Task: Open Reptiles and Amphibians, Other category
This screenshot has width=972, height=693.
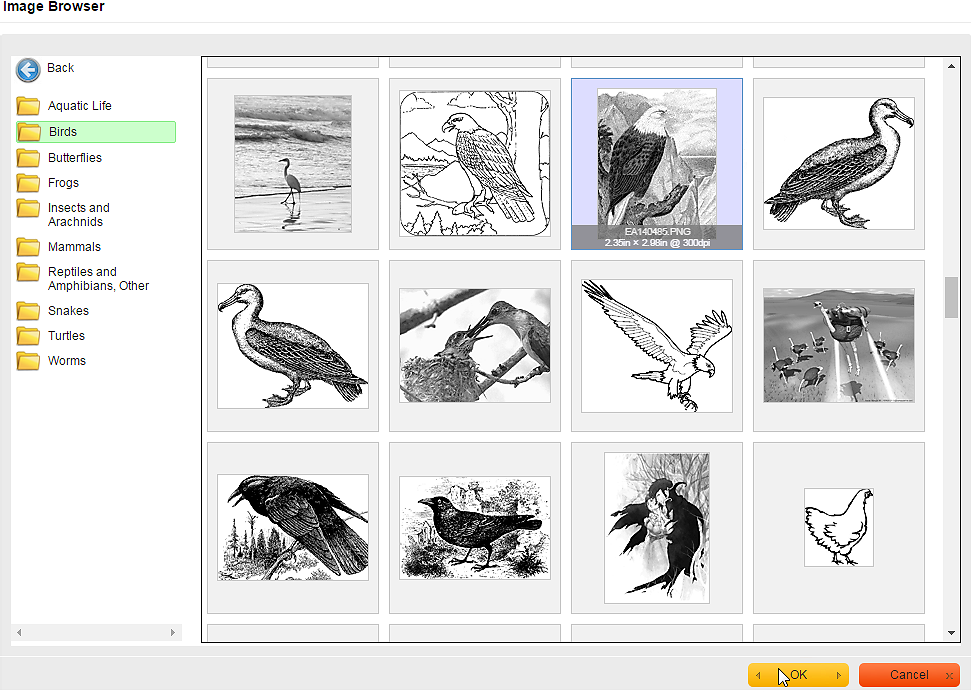Action: coord(99,279)
